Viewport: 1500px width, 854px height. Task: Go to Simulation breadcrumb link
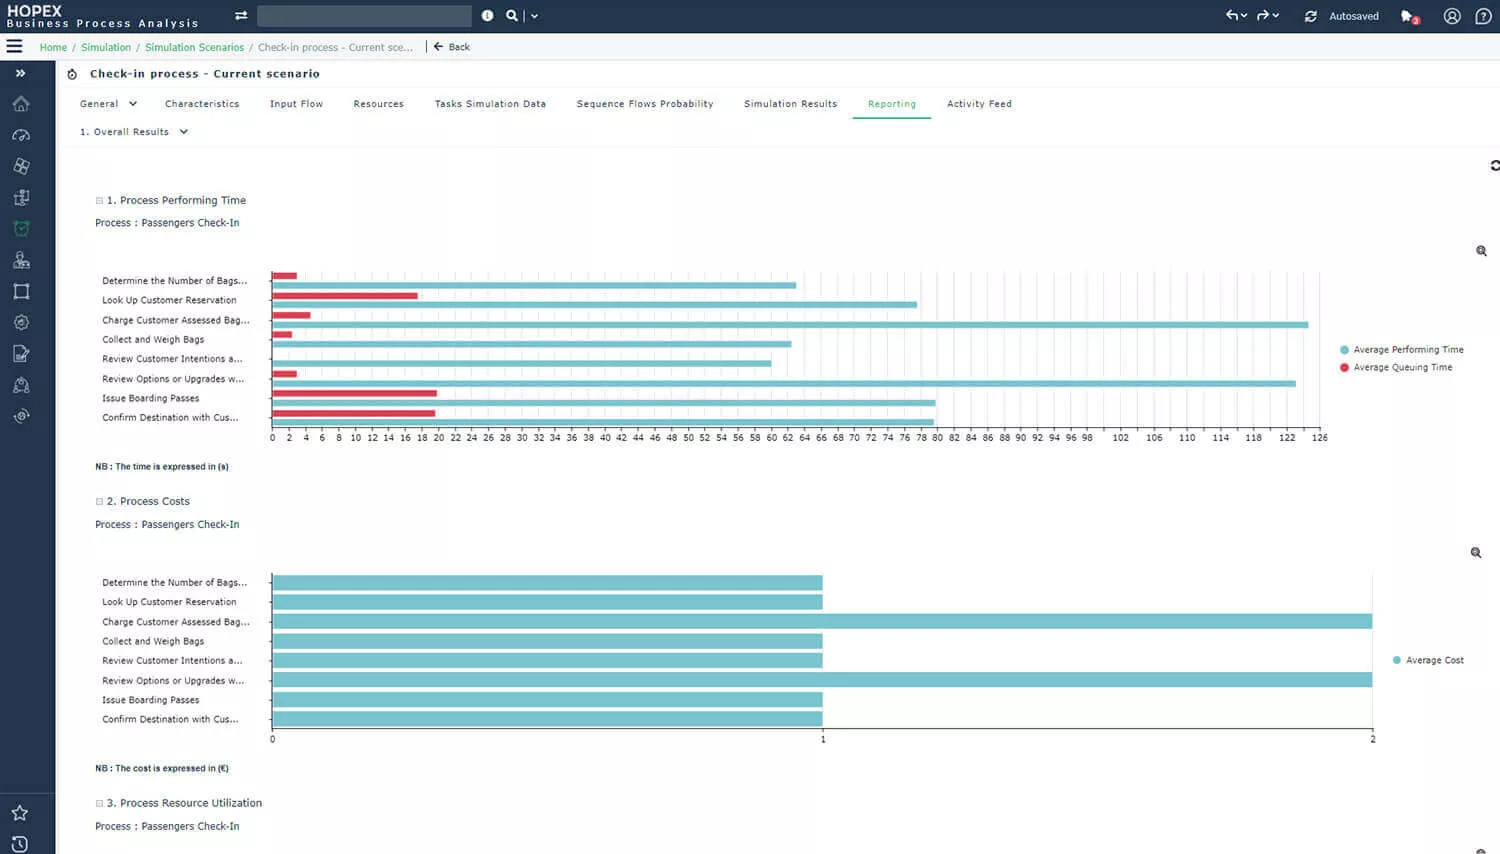point(106,47)
